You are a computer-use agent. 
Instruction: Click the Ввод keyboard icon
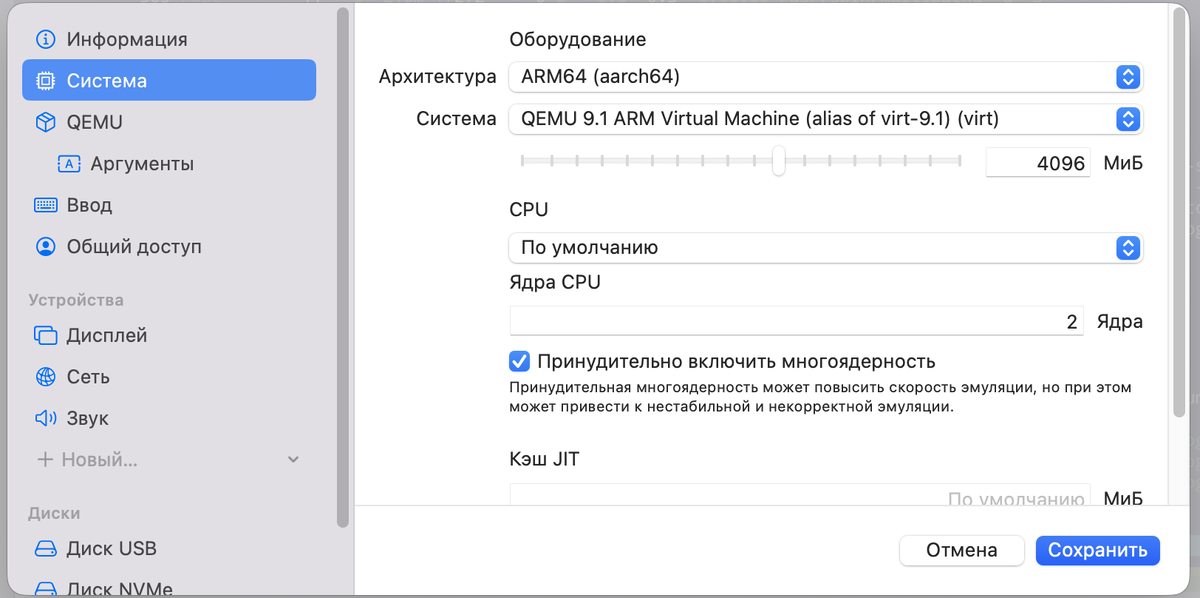46,205
